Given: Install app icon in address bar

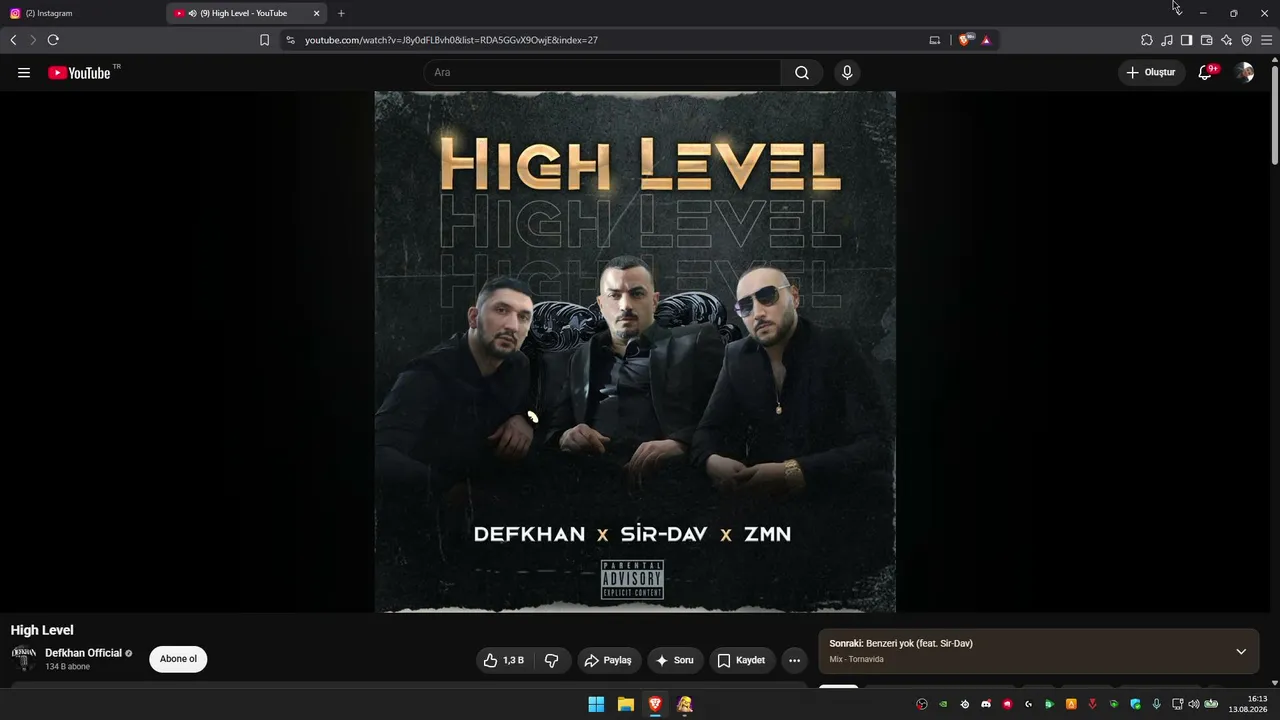Looking at the screenshot, I should [x=935, y=40].
